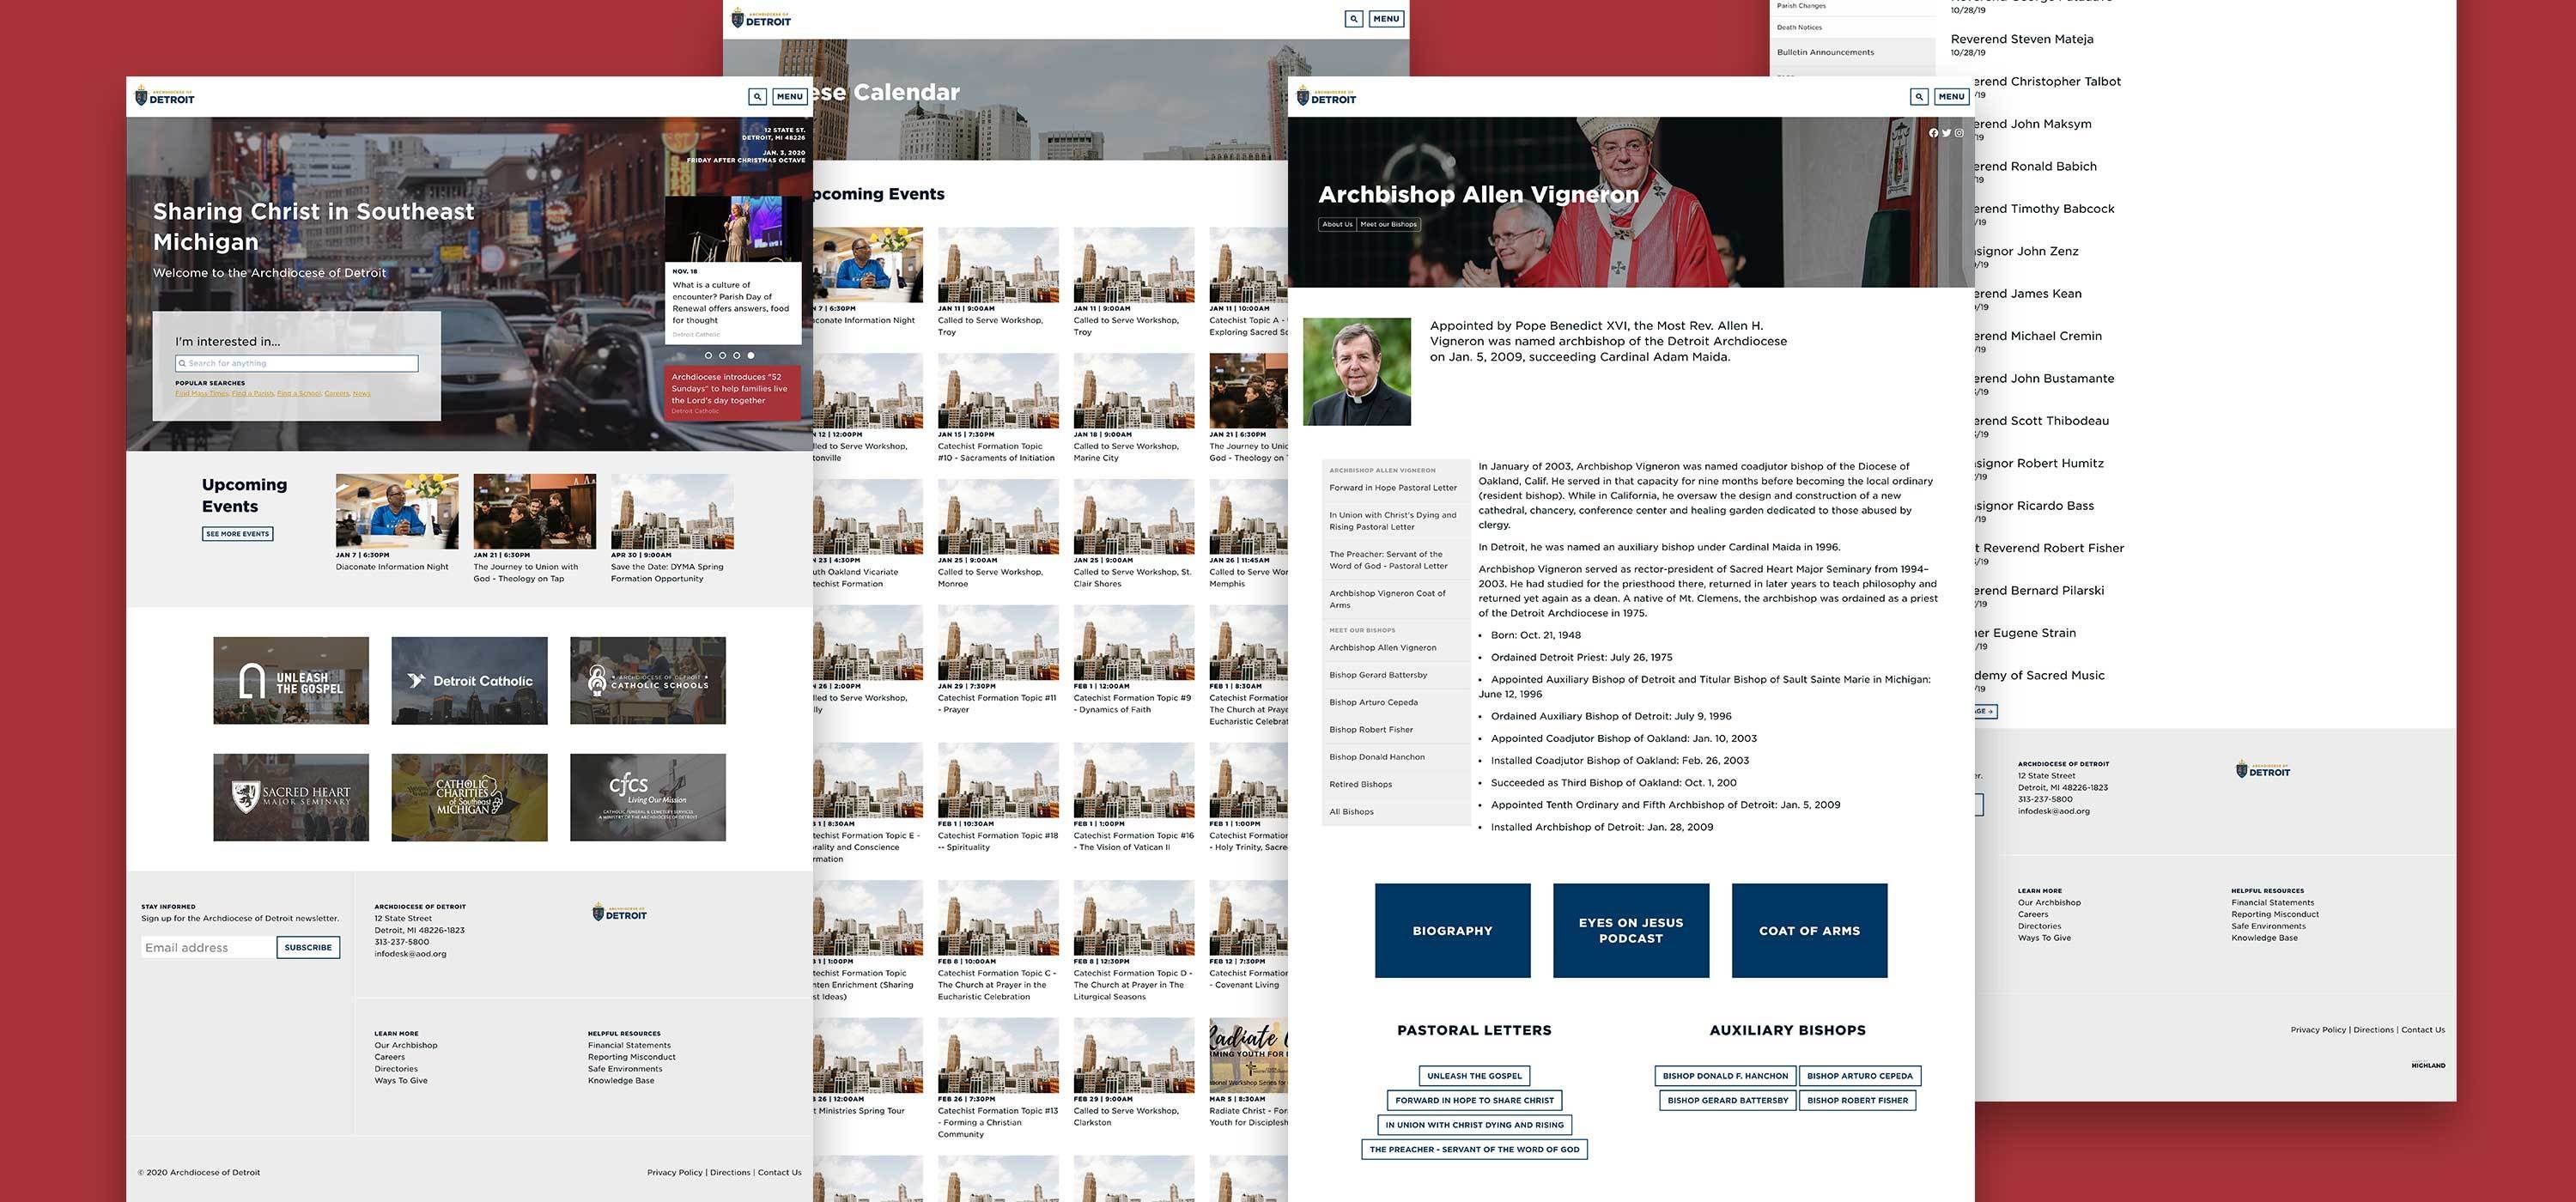Screen dimensions: 2576x1202
Task: Click the Detroit logo in far-right page footer
Action: (2263, 769)
